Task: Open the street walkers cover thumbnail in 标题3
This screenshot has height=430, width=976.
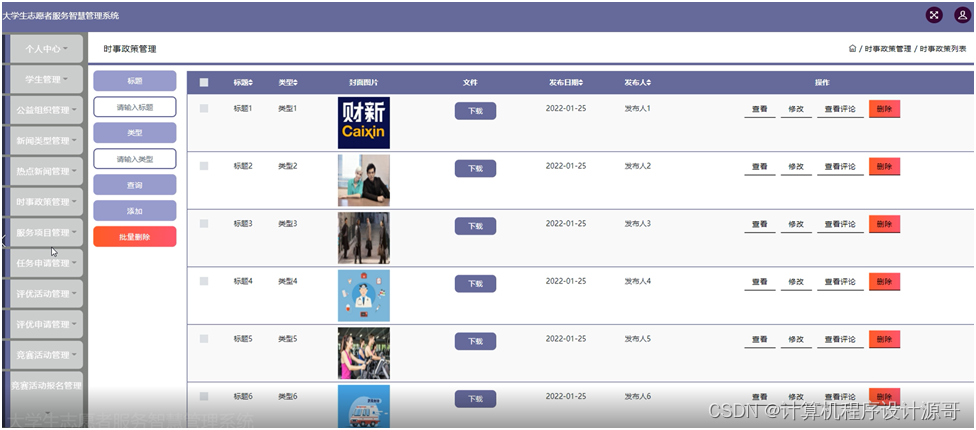Action: click(x=364, y=238)
